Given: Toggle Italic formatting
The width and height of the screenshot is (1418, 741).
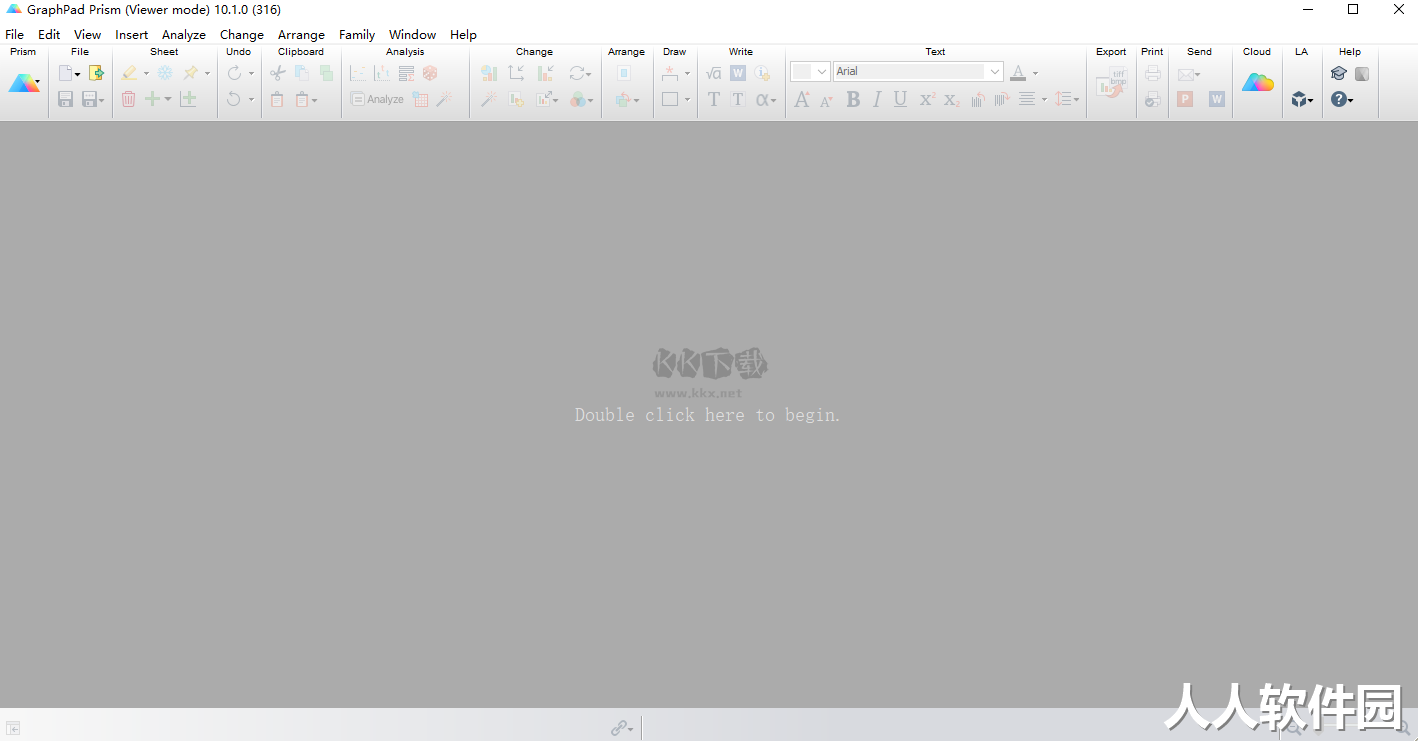Looking at the screenshot, I should click(877, 99).
